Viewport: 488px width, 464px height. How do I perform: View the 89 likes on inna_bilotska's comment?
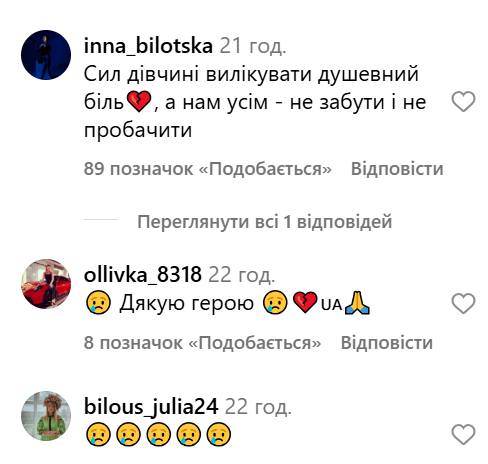click(208, 169)
